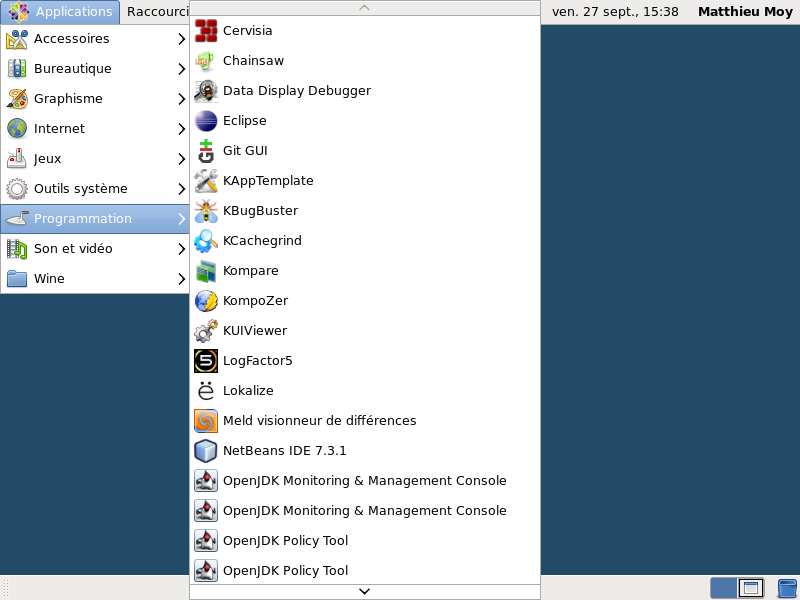Viewport: 800px width, 600px height.
Task: Click the Data Display Debugger icon
Action: [206, 91]
